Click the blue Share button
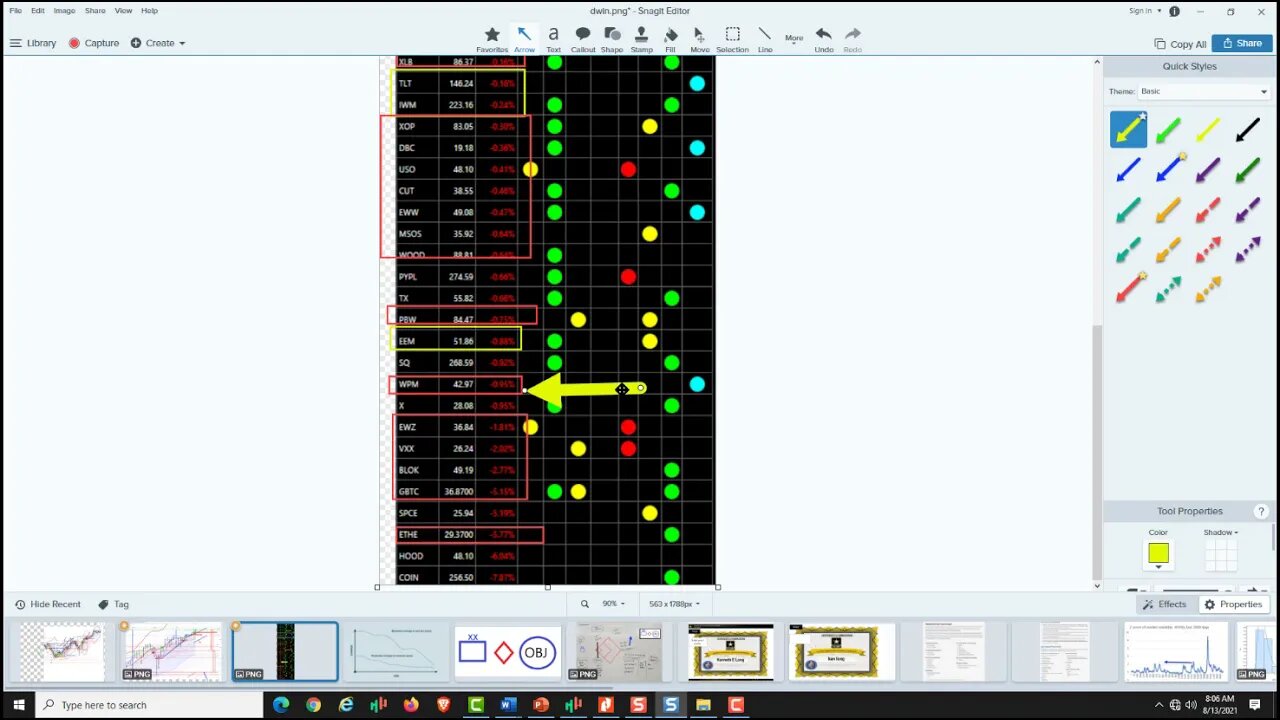The image size is (1280, 720). (1242, 43)
